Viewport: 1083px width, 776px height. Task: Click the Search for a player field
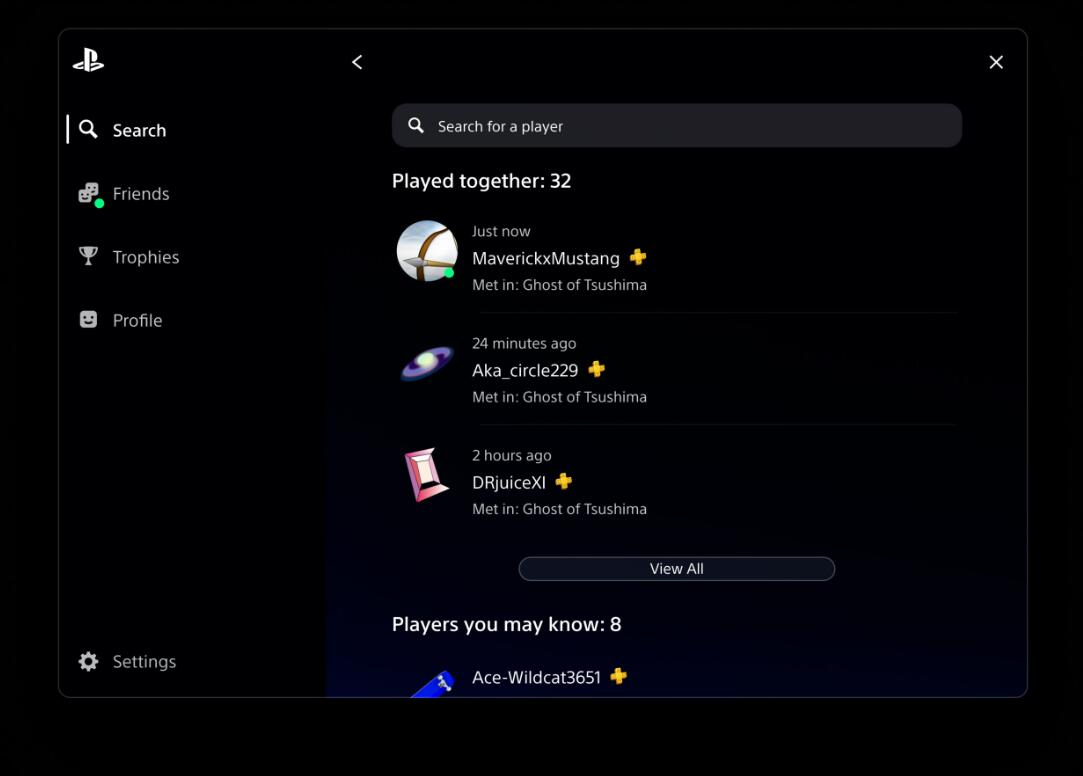pos(677,126)
